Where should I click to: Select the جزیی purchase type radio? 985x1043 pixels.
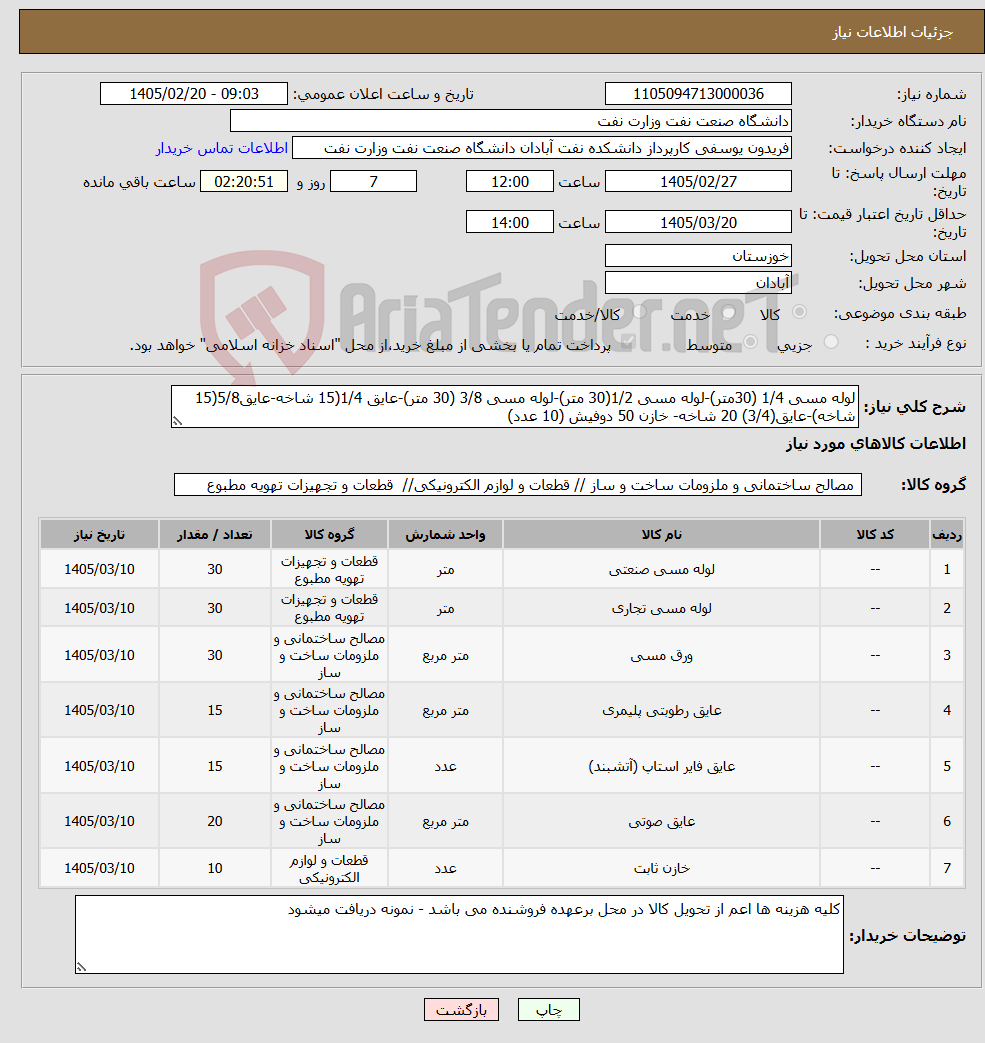pos(831,342)
